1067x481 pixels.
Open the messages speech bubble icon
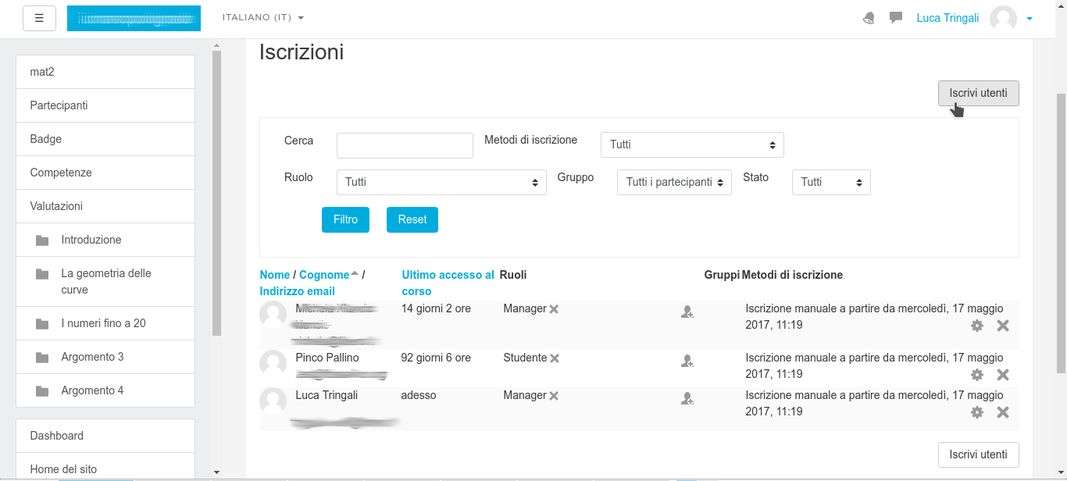click(x=896, y=18)
